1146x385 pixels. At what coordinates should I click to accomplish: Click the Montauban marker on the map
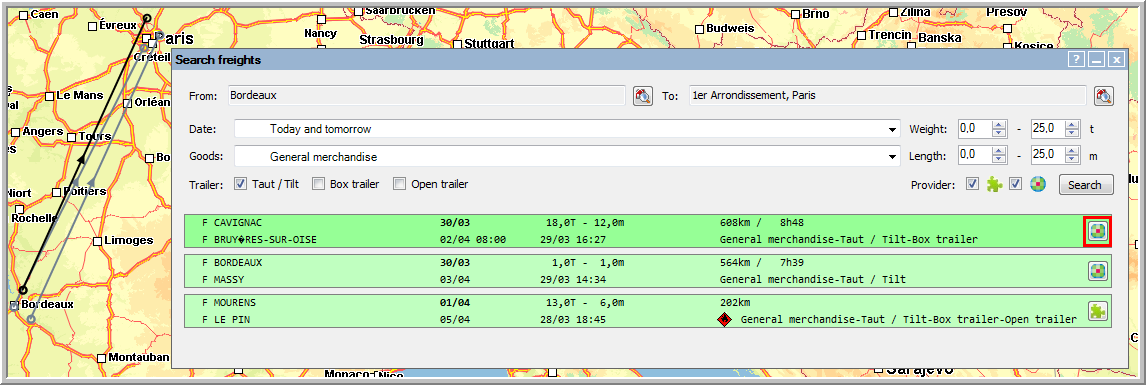click(102, 358)
